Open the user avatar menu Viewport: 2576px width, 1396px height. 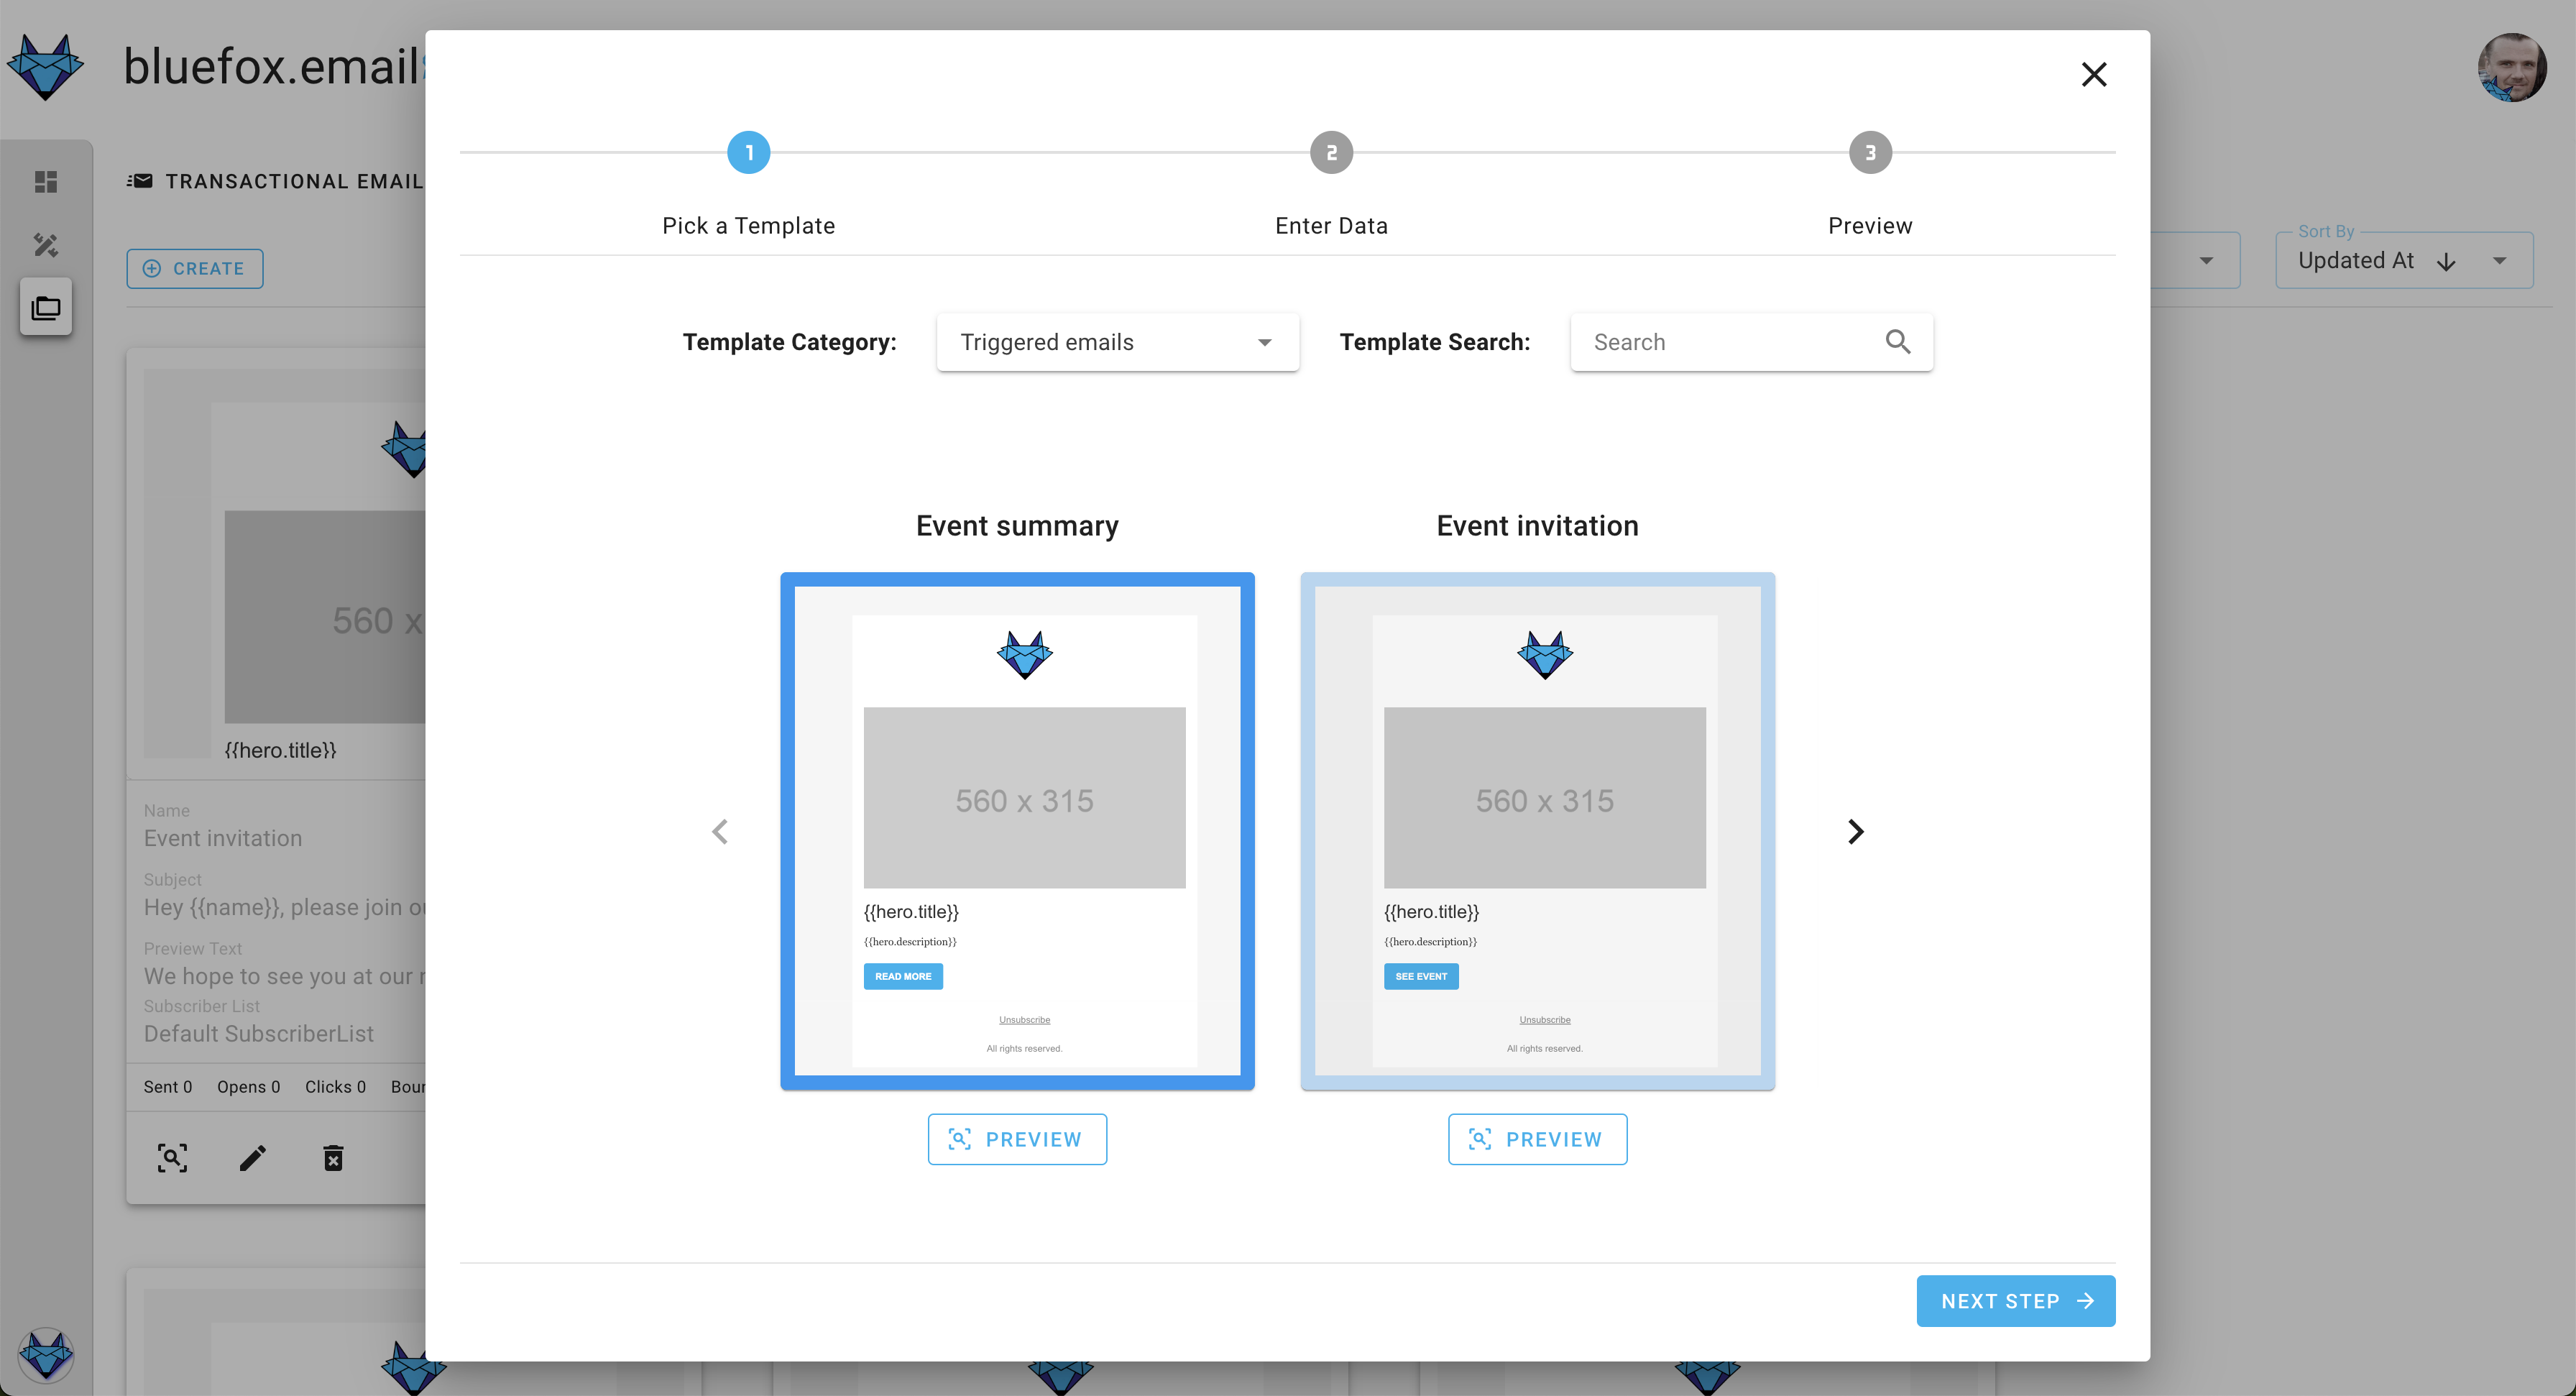pos(2511,67)
